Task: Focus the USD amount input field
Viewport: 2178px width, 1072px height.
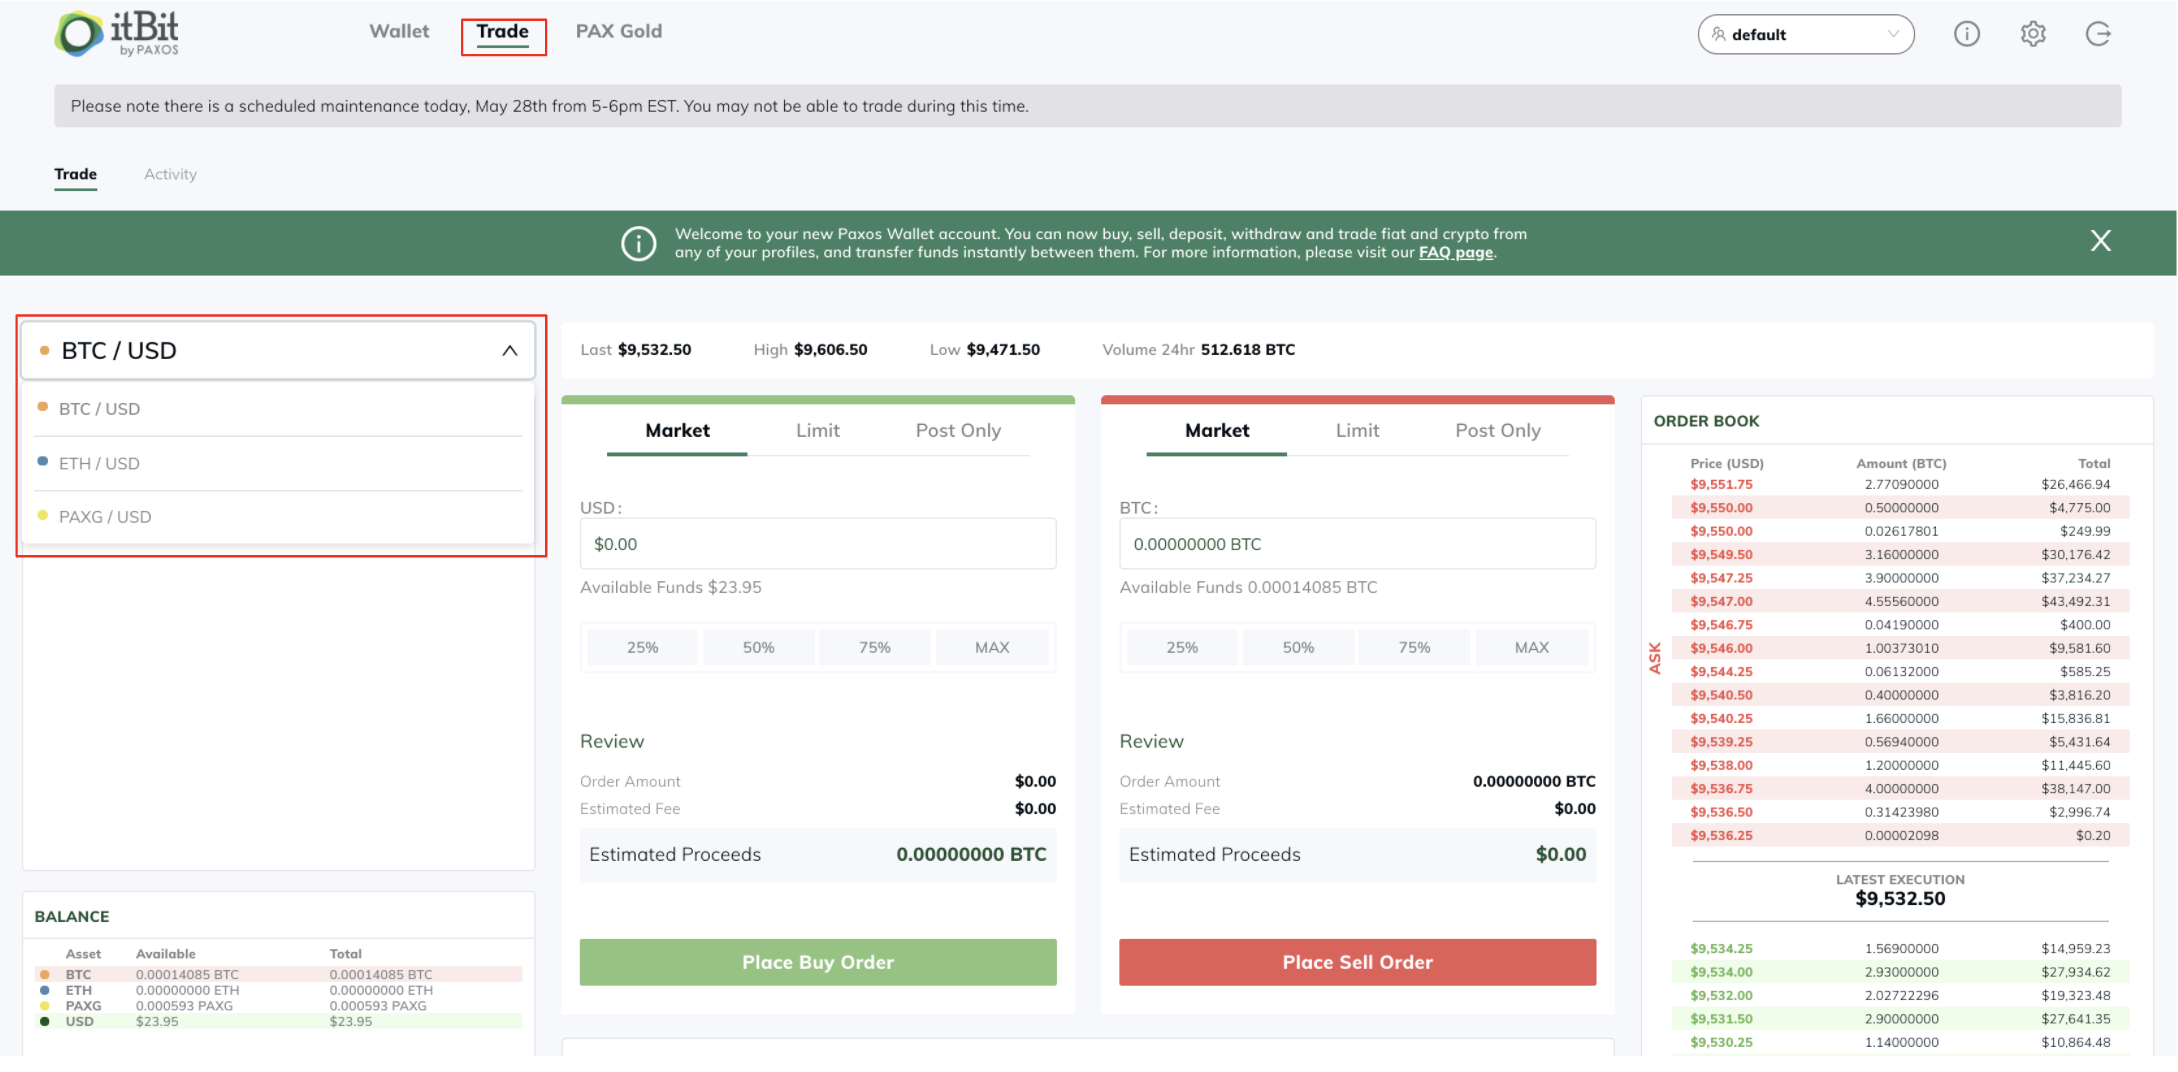Action: click(818, 544)
